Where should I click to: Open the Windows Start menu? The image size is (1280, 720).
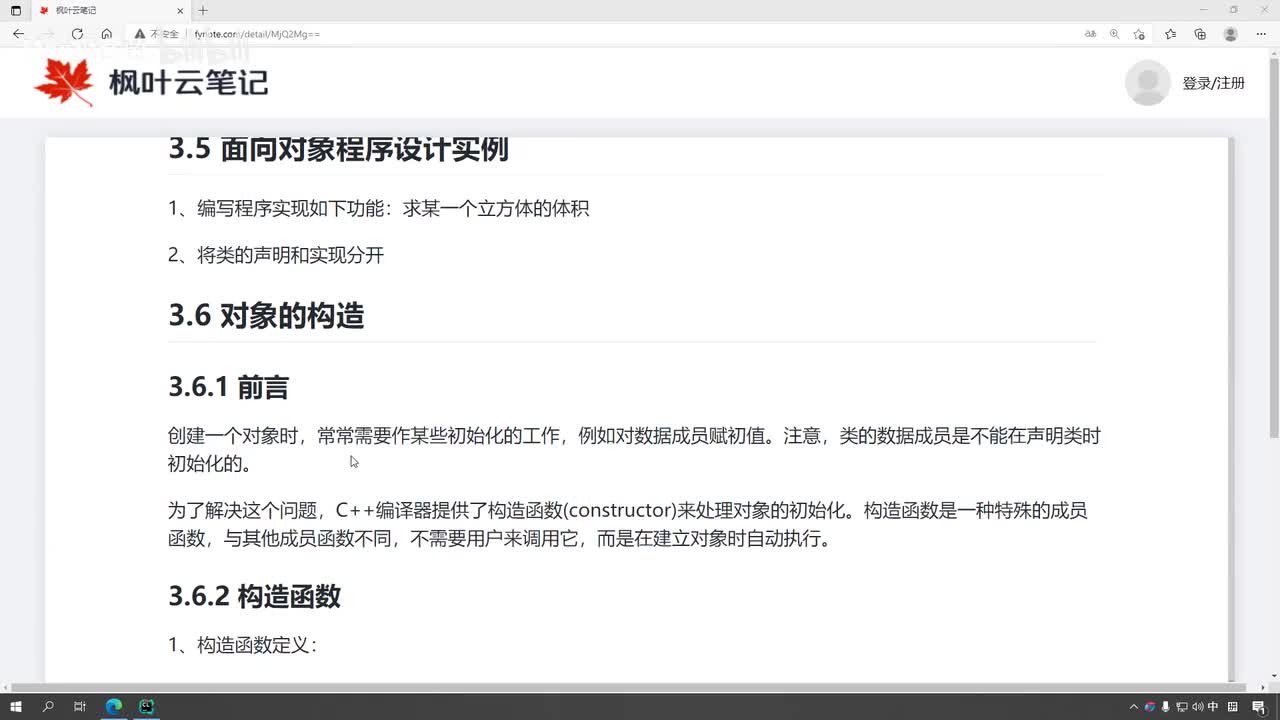point(16,707)
